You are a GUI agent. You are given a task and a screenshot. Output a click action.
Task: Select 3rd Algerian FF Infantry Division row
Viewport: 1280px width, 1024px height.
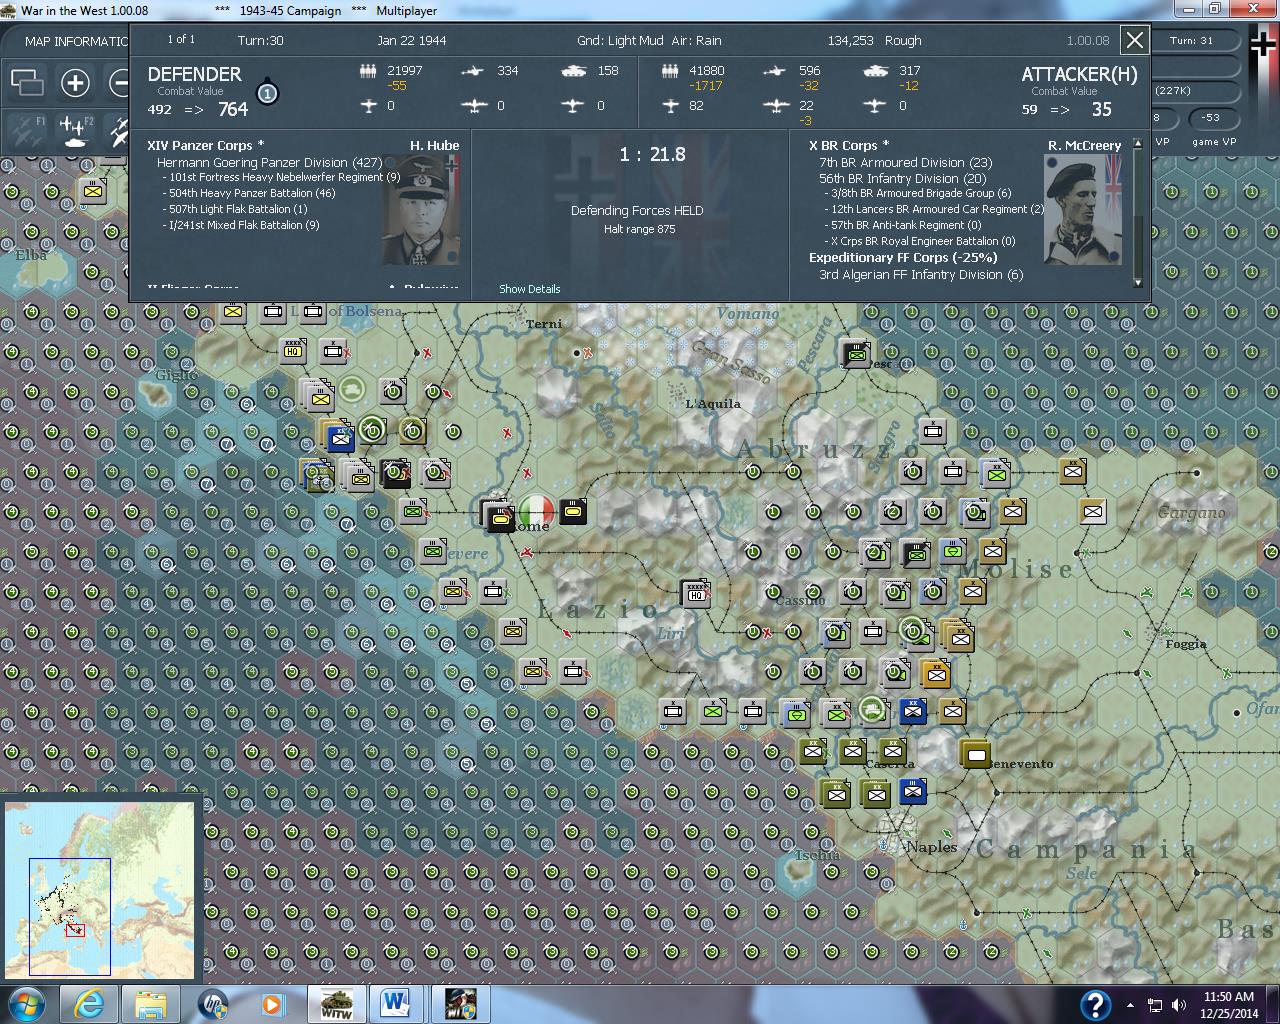[x=920, y=274]
